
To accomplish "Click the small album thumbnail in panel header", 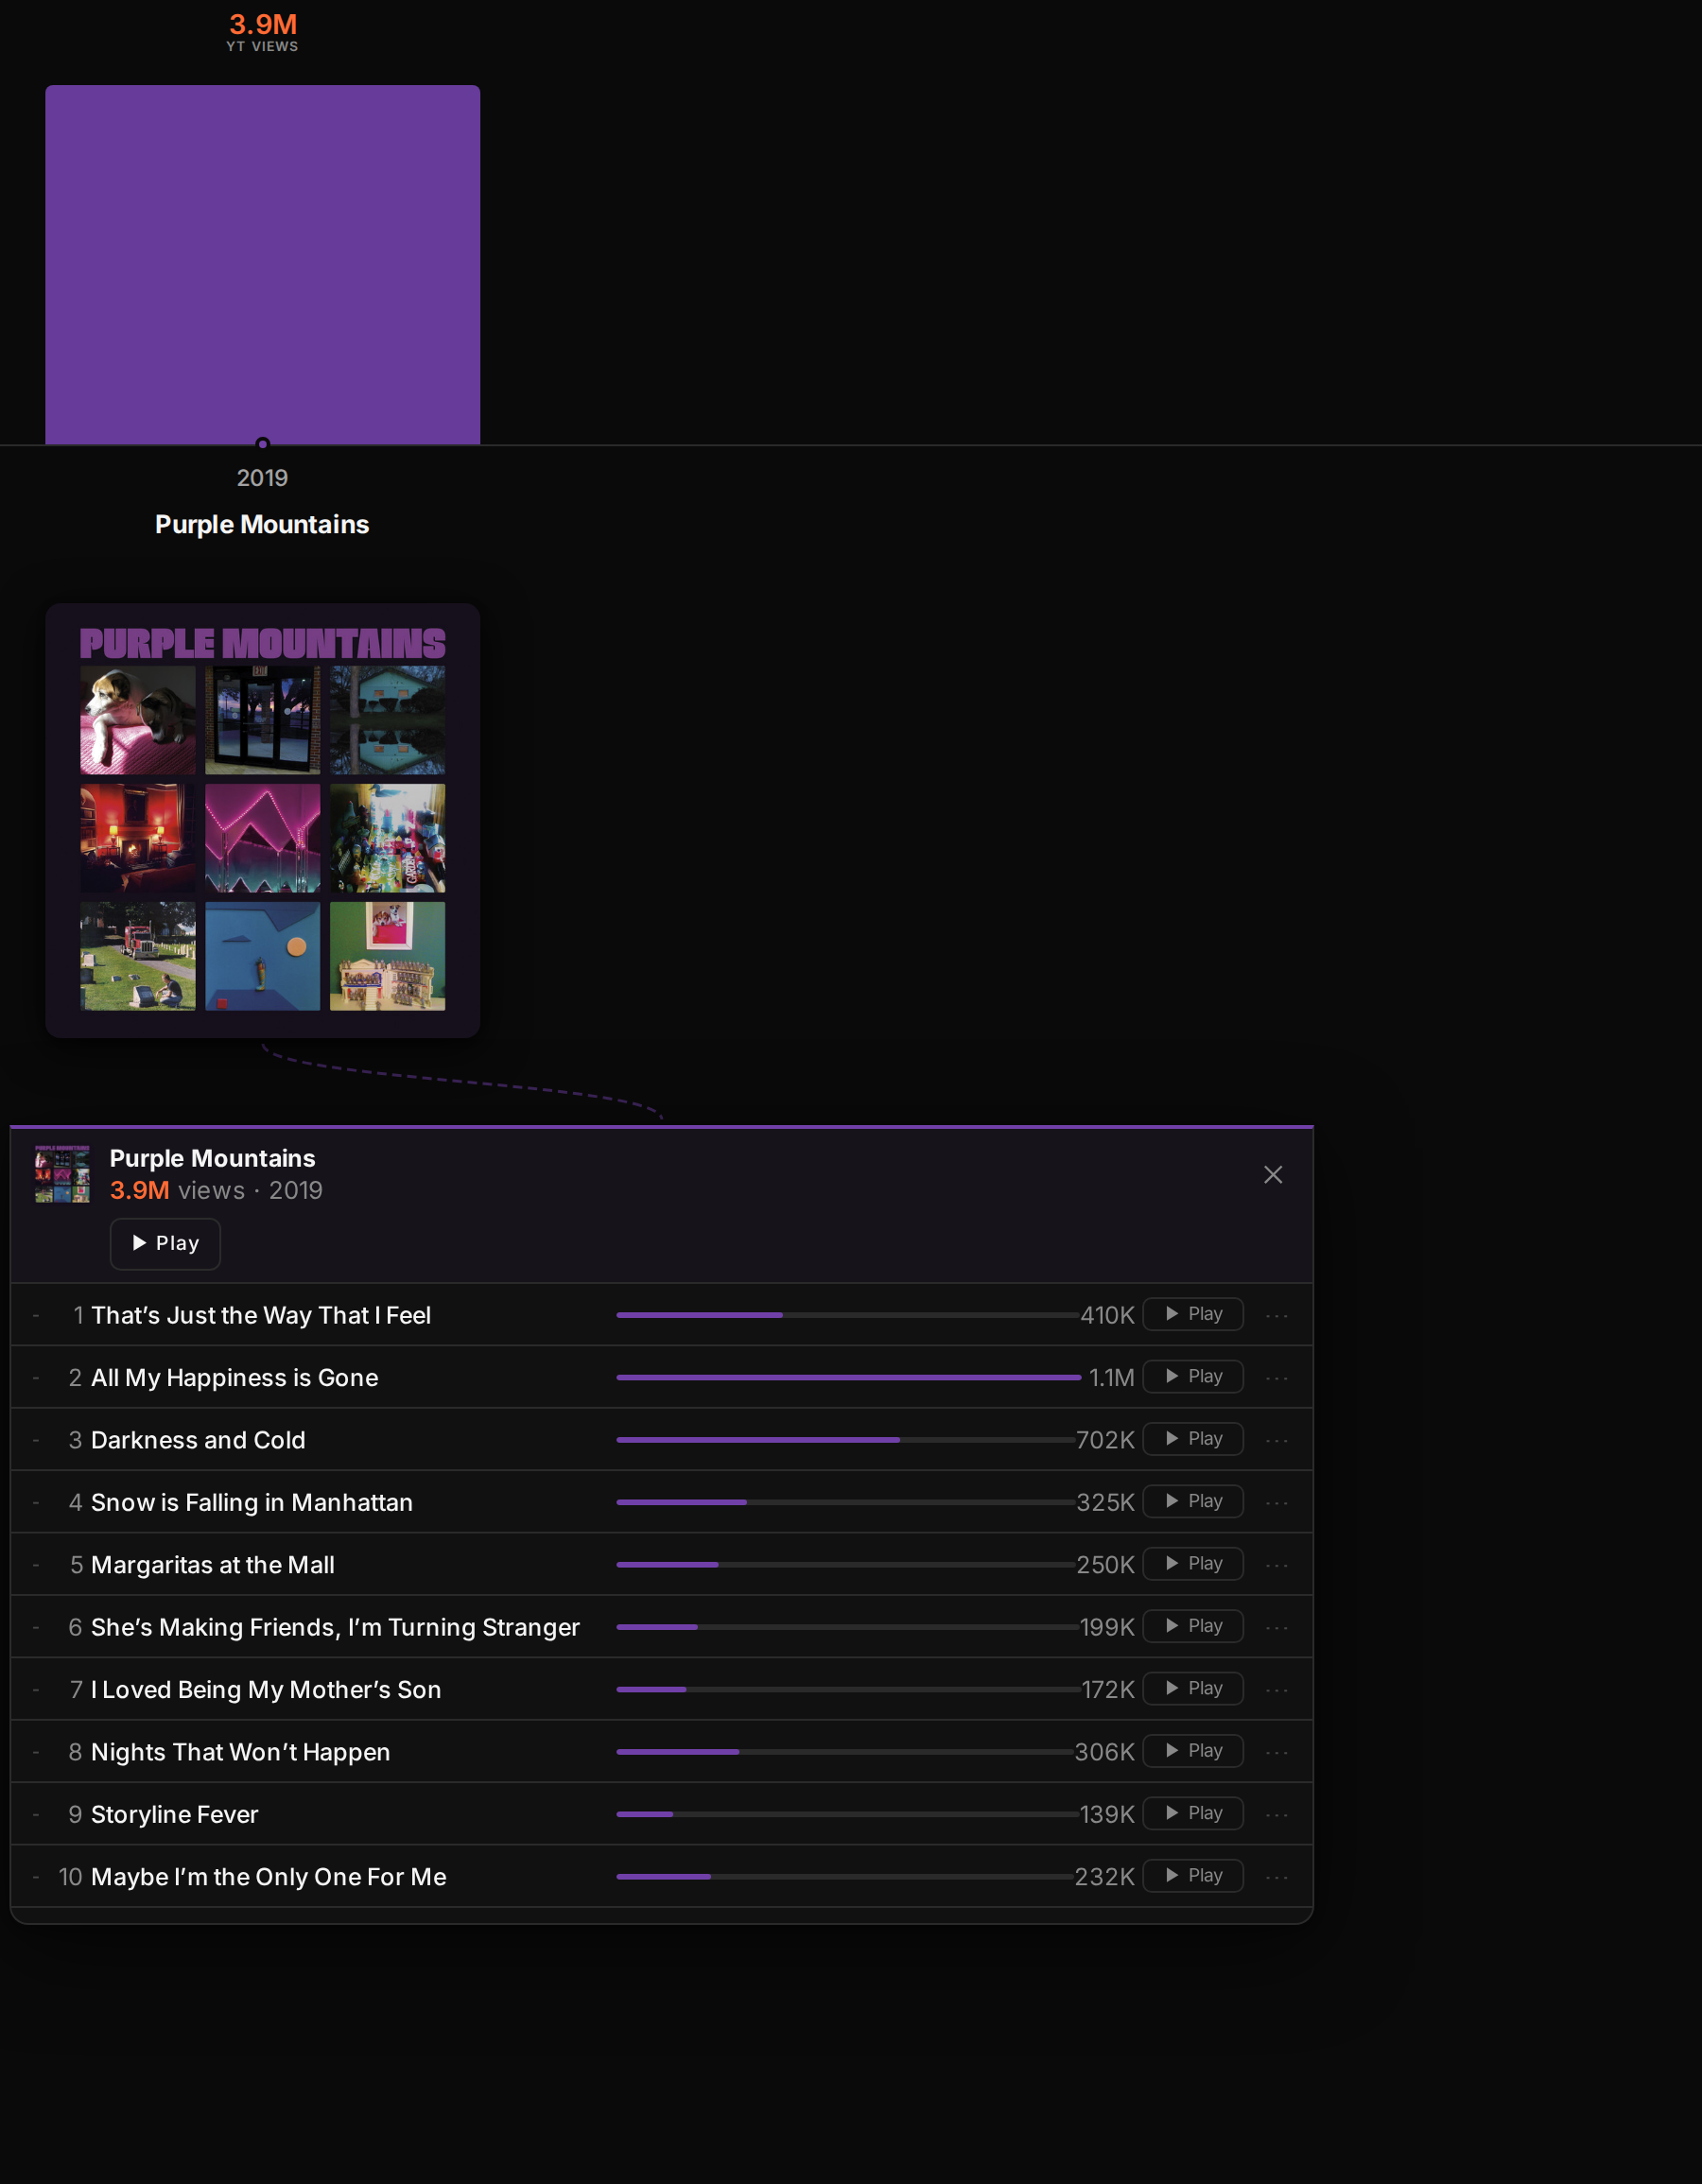I will [x=62, y=1174].
